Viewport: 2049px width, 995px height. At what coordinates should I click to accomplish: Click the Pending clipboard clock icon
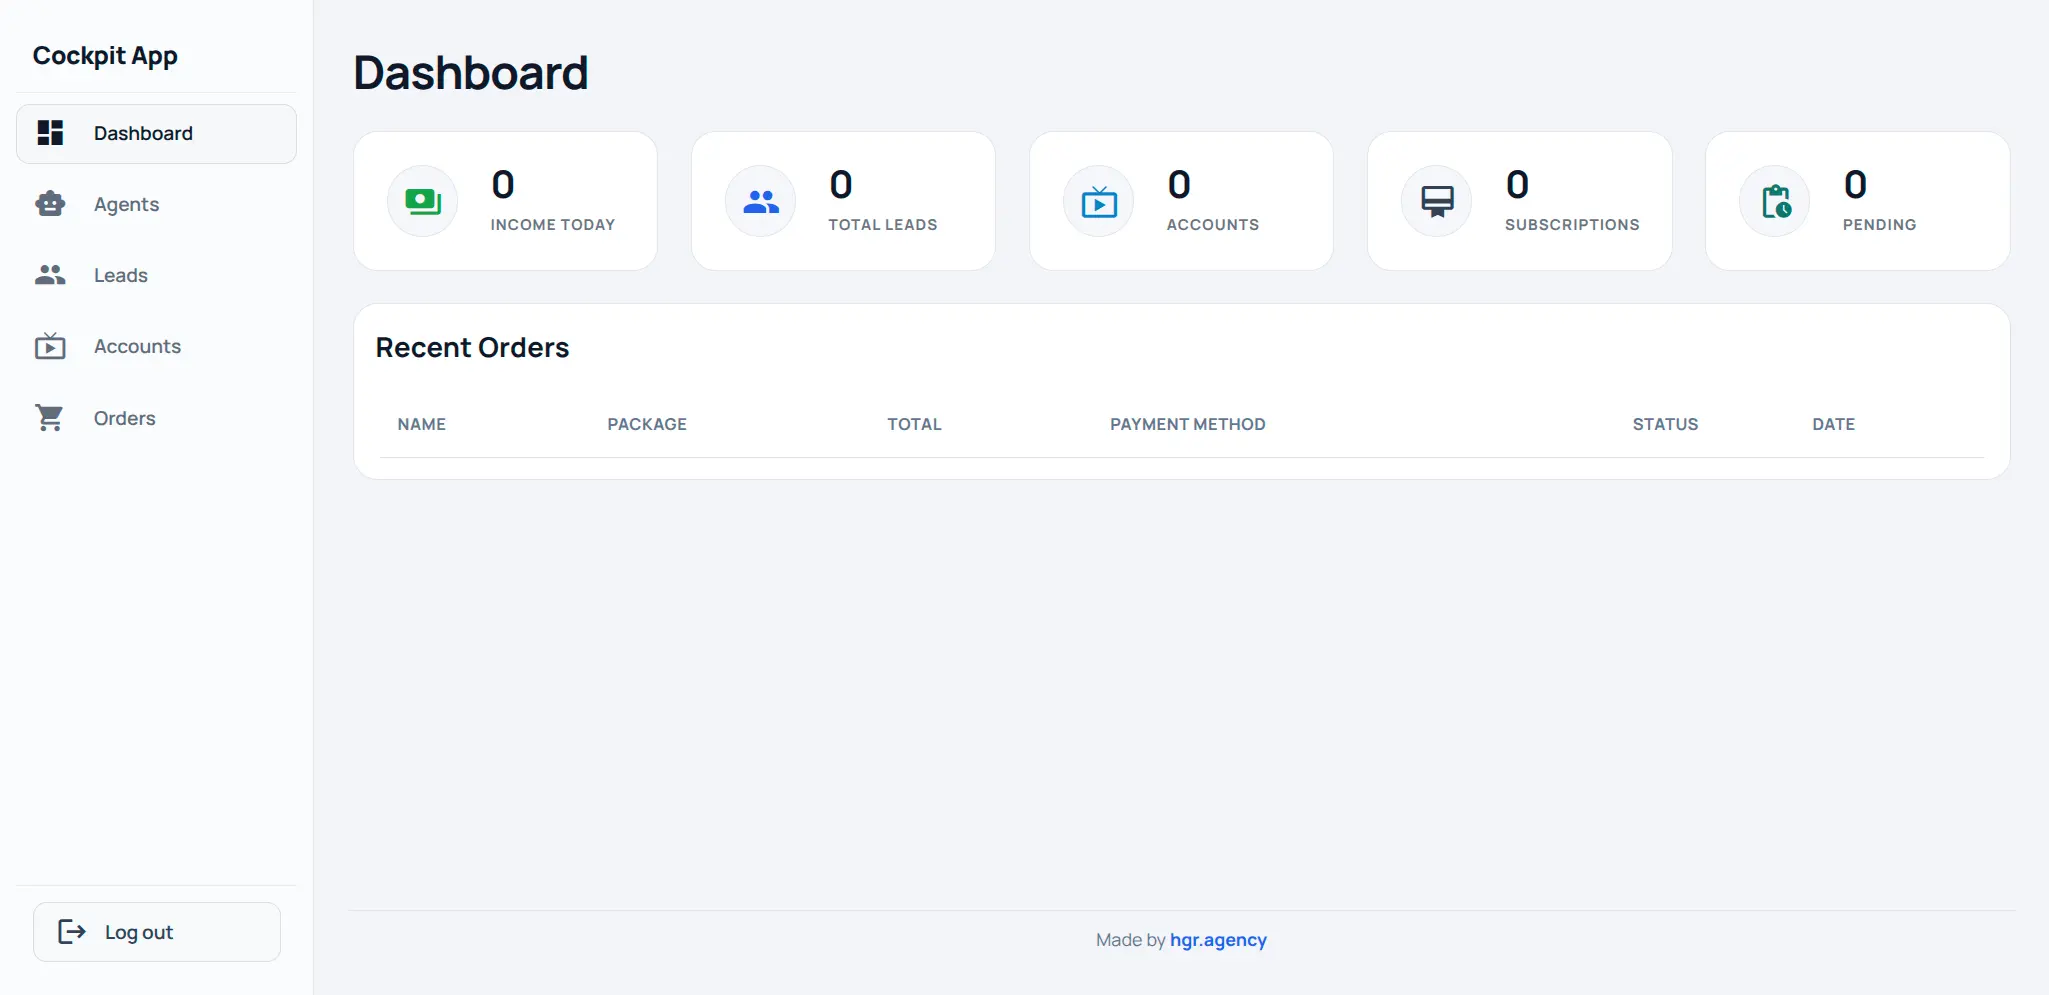[1774, 201]
